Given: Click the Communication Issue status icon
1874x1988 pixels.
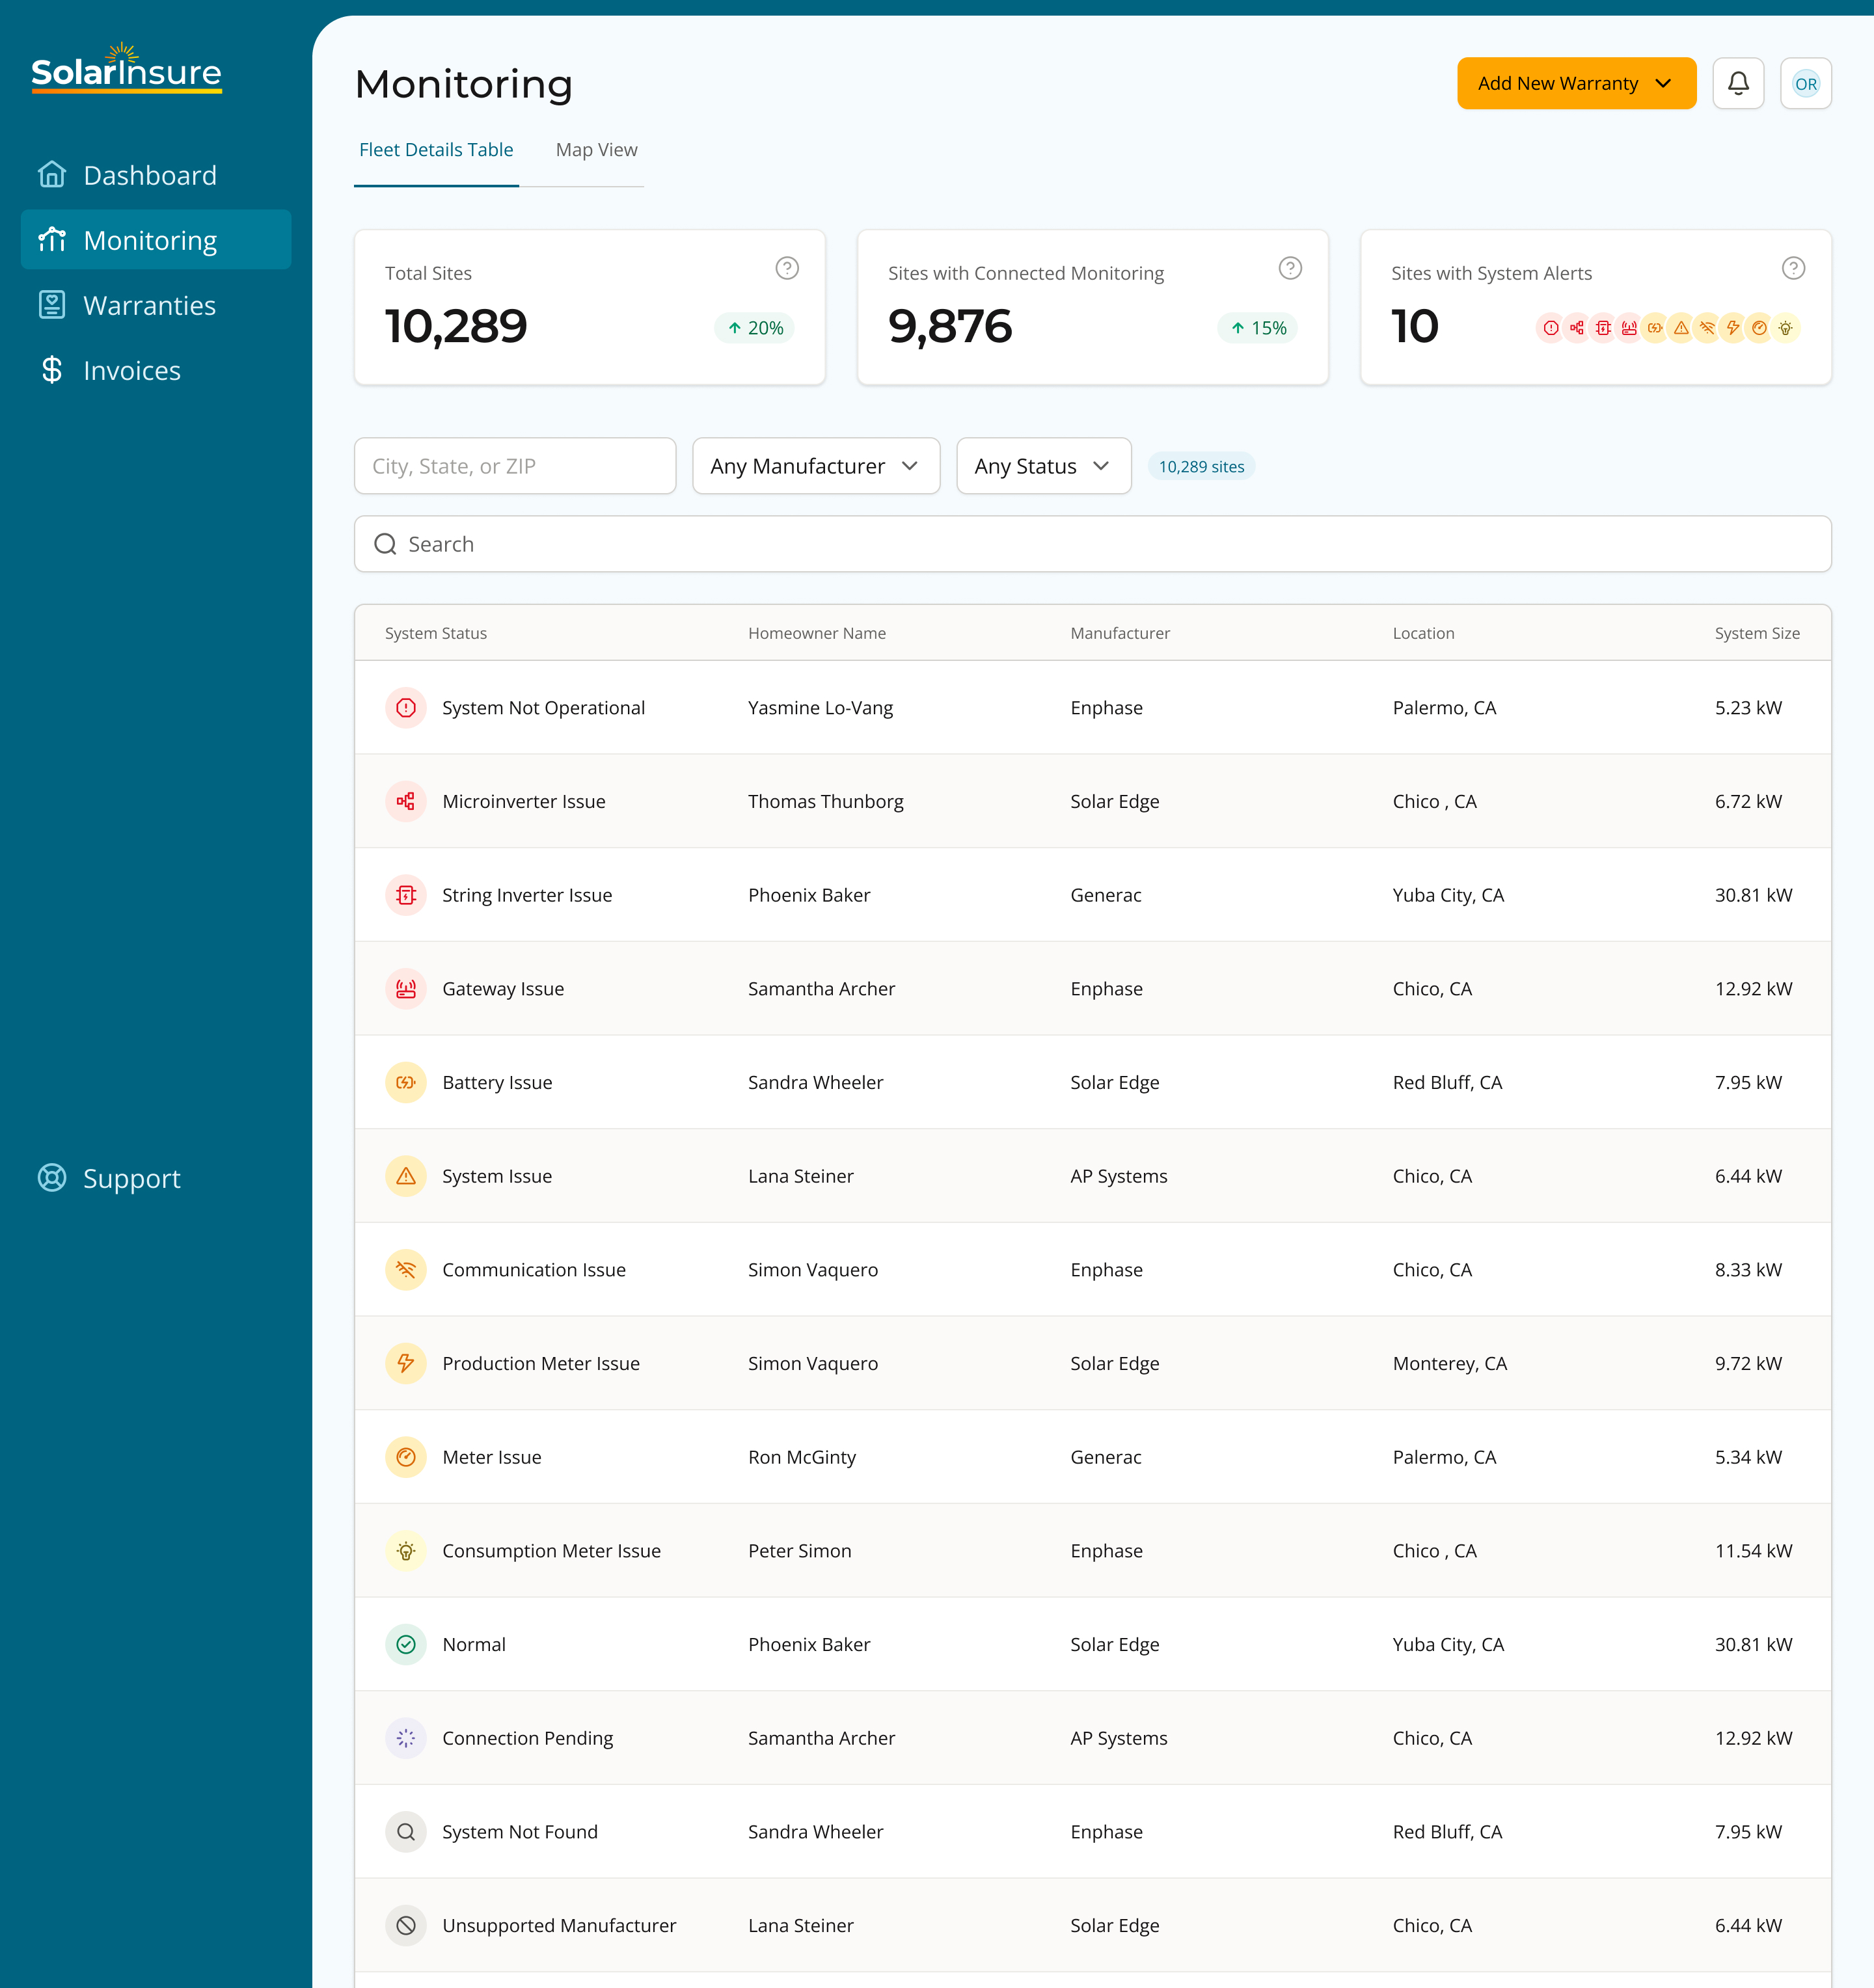Looking at the screenshot, I should [406, 1270].
